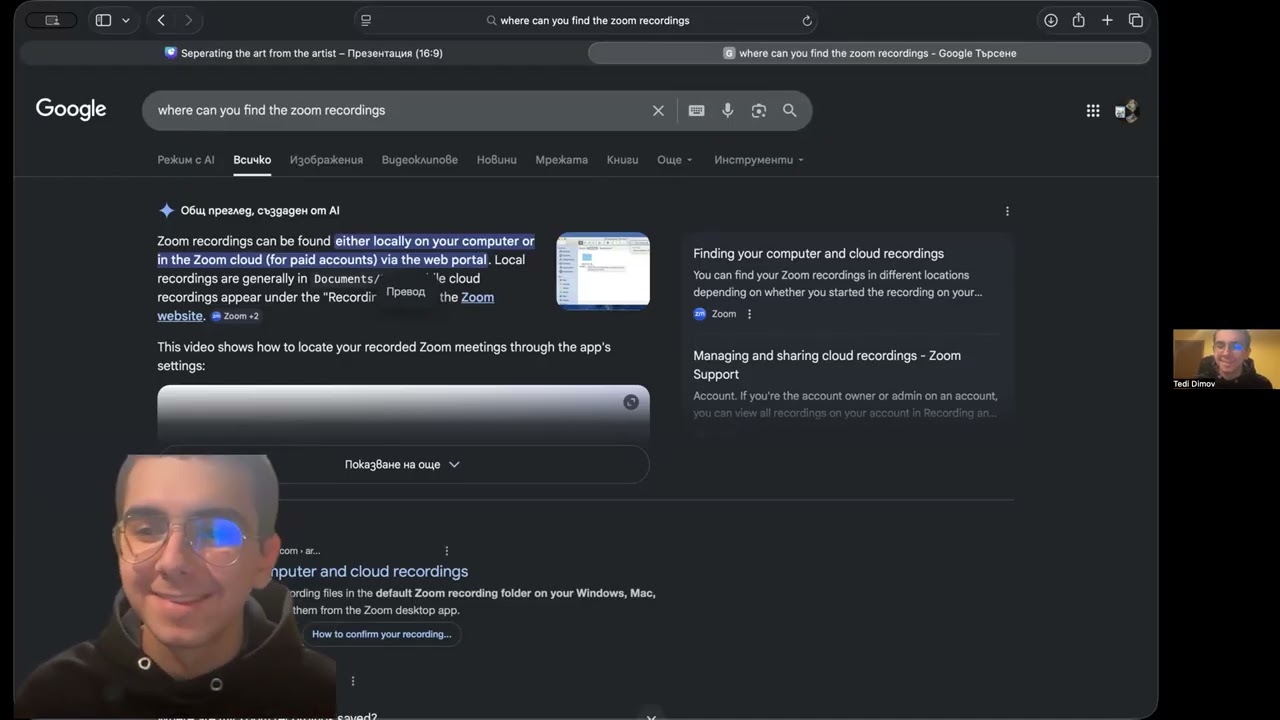This screenshot has width=1280, height=720.
Task: Click the Safari share icon
Action: coord(1079,20)
